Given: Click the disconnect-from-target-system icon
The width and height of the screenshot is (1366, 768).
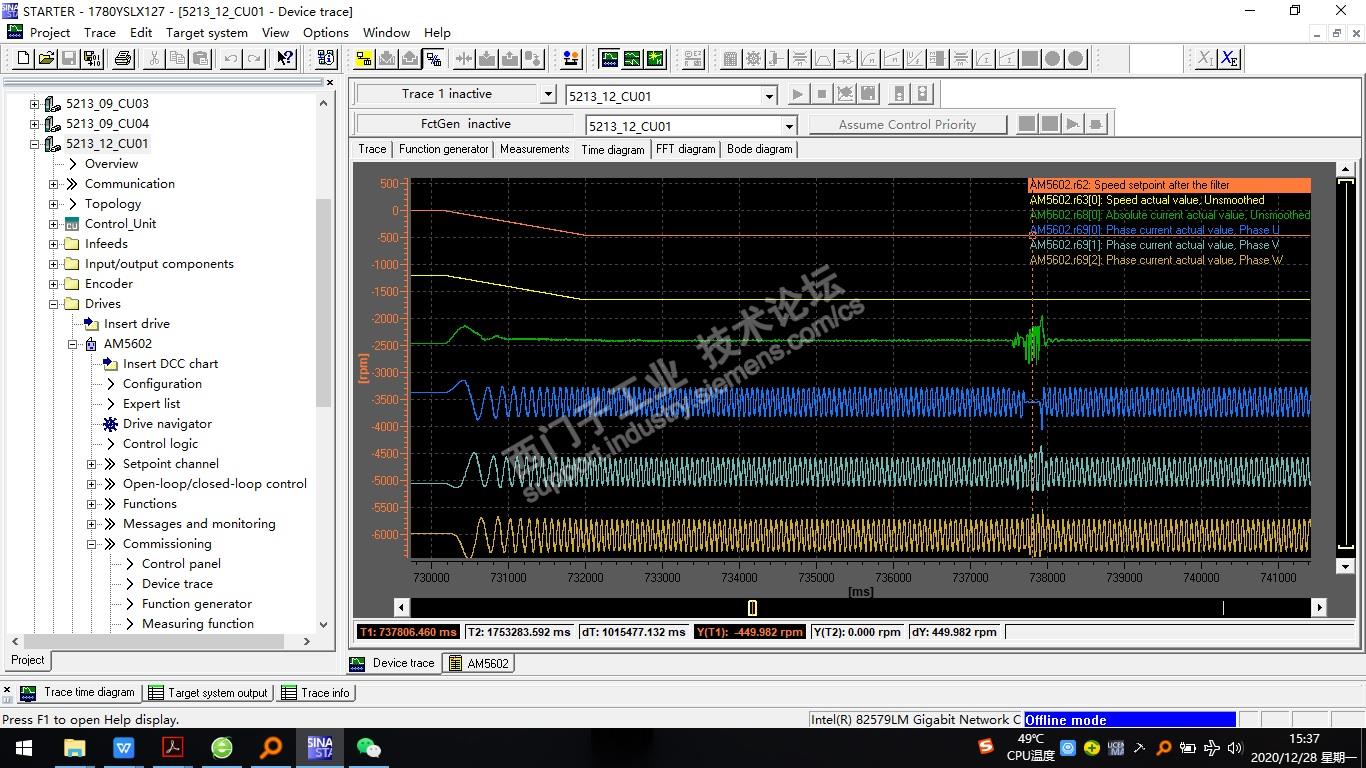Looking at the screenshot, I should point(433,59).
